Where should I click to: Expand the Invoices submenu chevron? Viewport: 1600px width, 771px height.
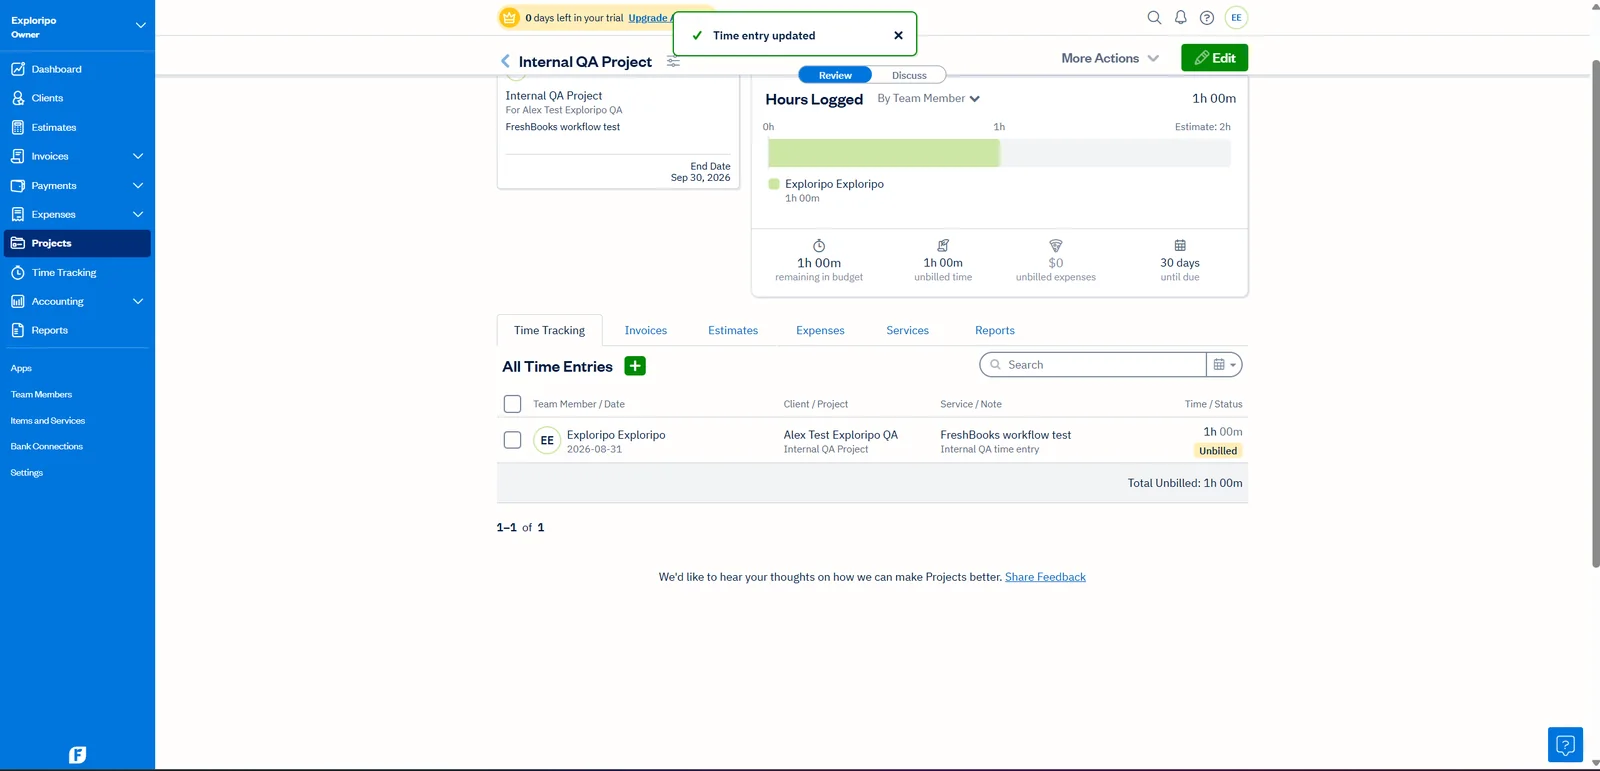click(x=138, y=156)
